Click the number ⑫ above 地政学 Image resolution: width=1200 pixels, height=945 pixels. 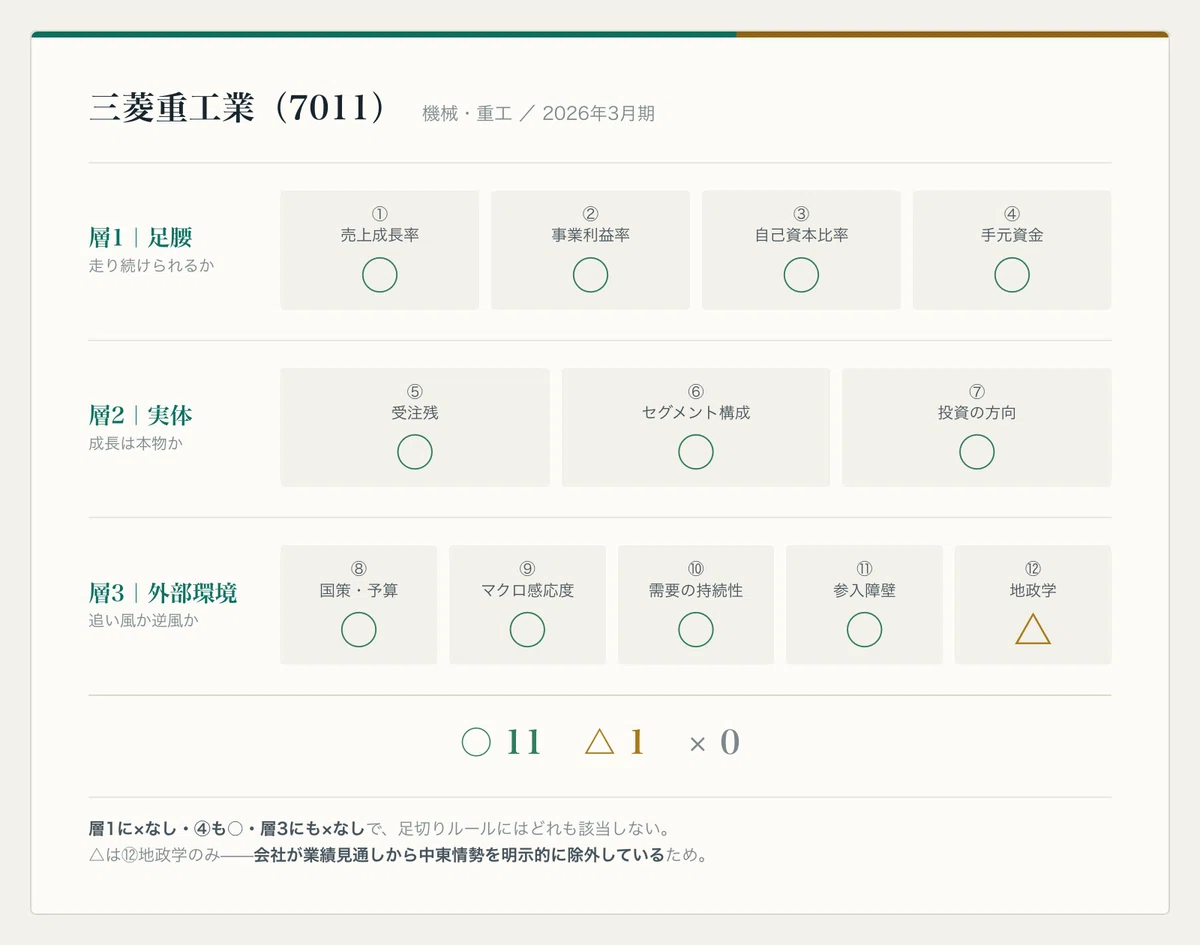1033,569
